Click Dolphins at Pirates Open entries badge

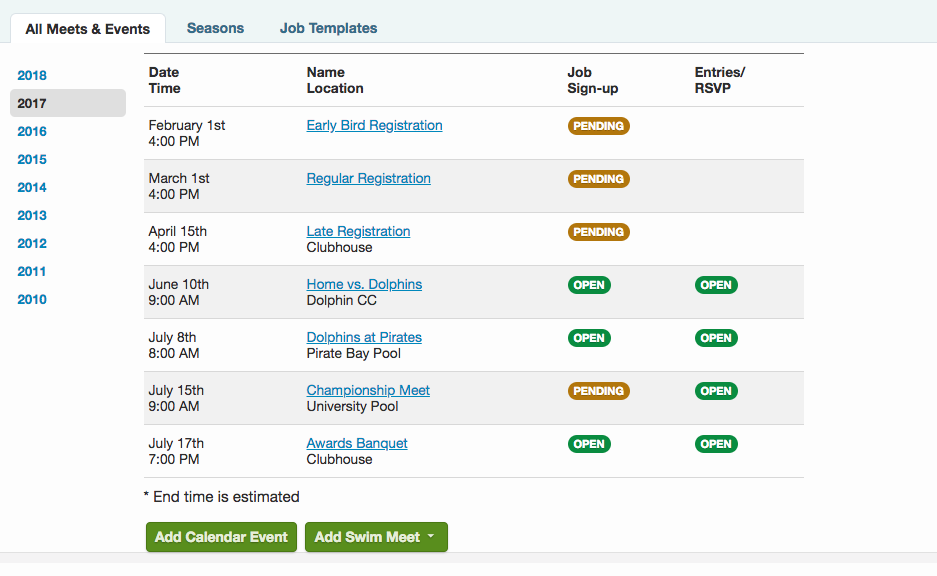[716, 338]
